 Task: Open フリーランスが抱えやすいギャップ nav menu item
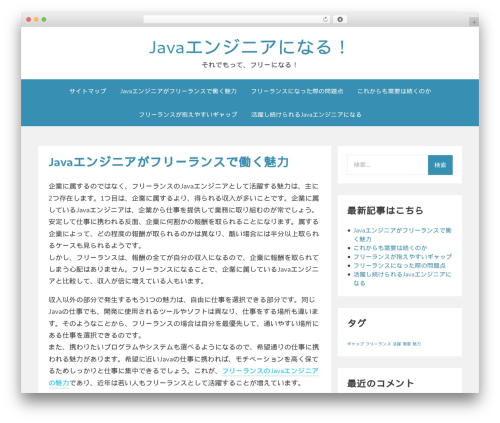click(188, 114)
